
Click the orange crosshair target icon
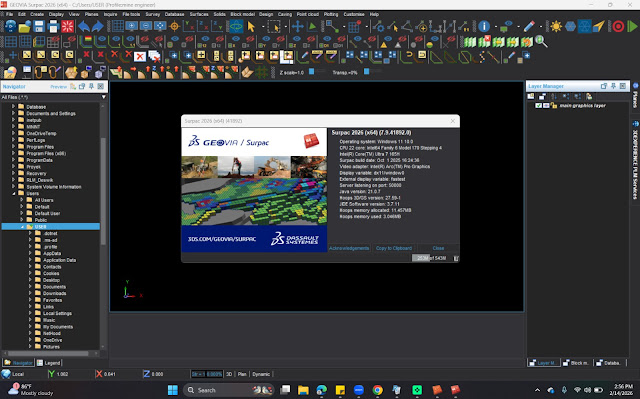point(174,27)
